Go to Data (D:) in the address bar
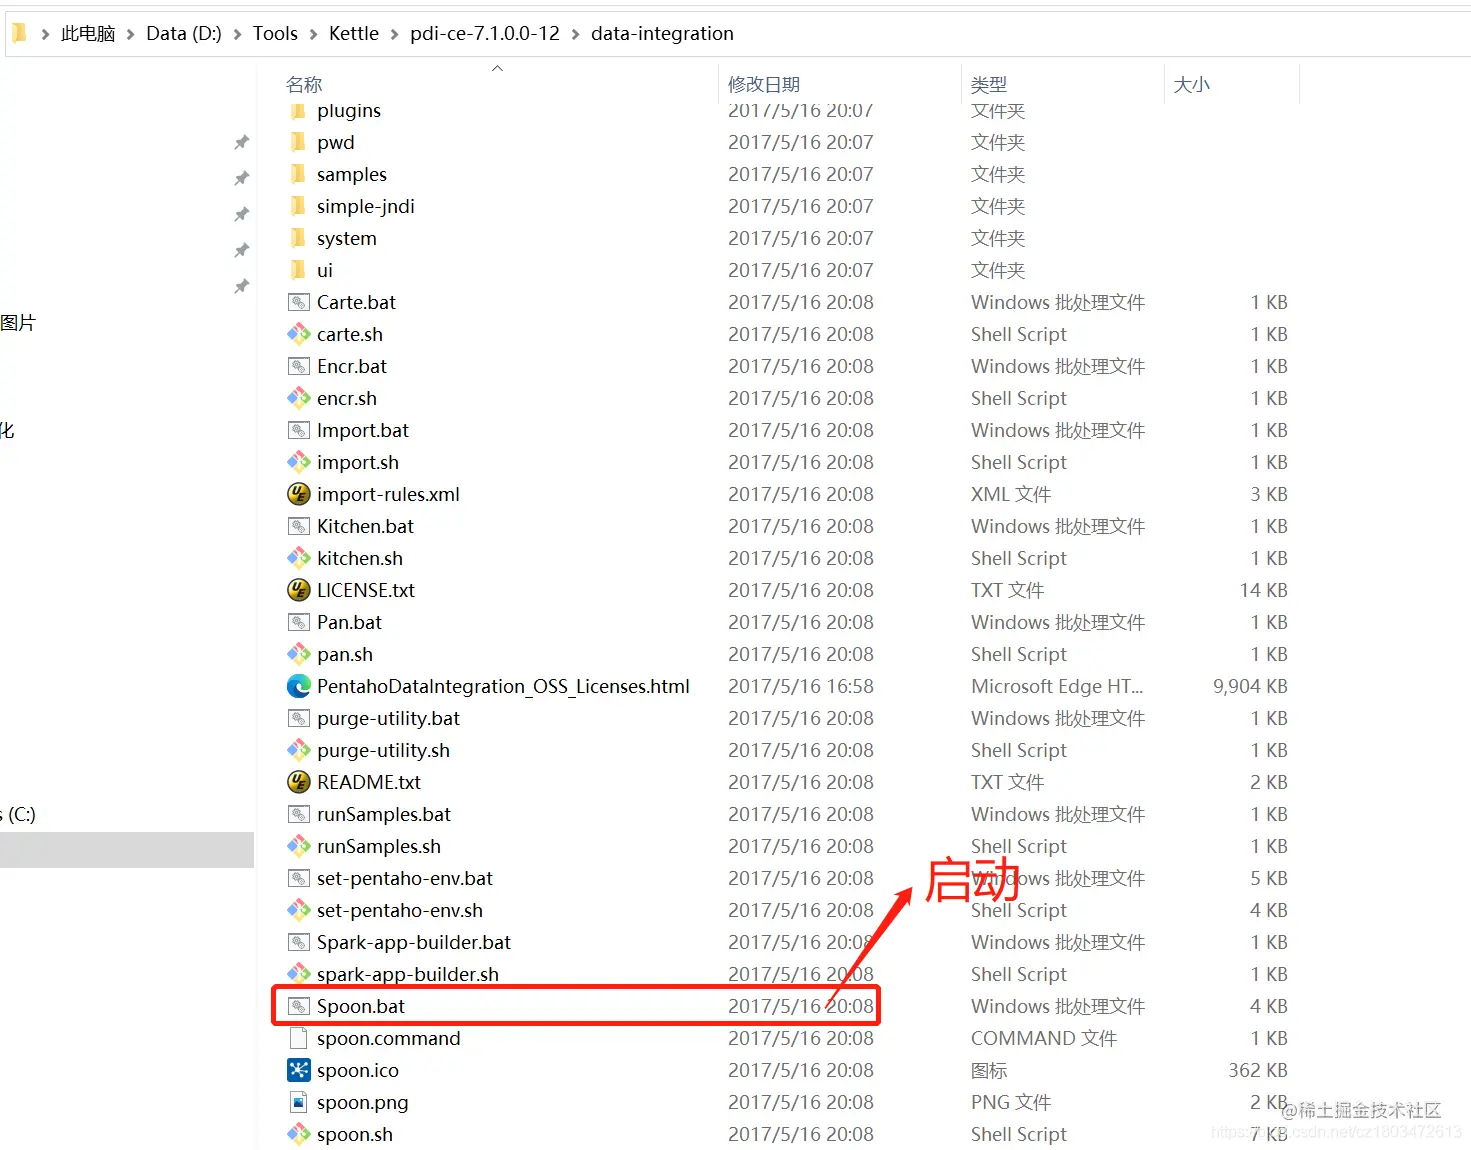 click(184, 34)
